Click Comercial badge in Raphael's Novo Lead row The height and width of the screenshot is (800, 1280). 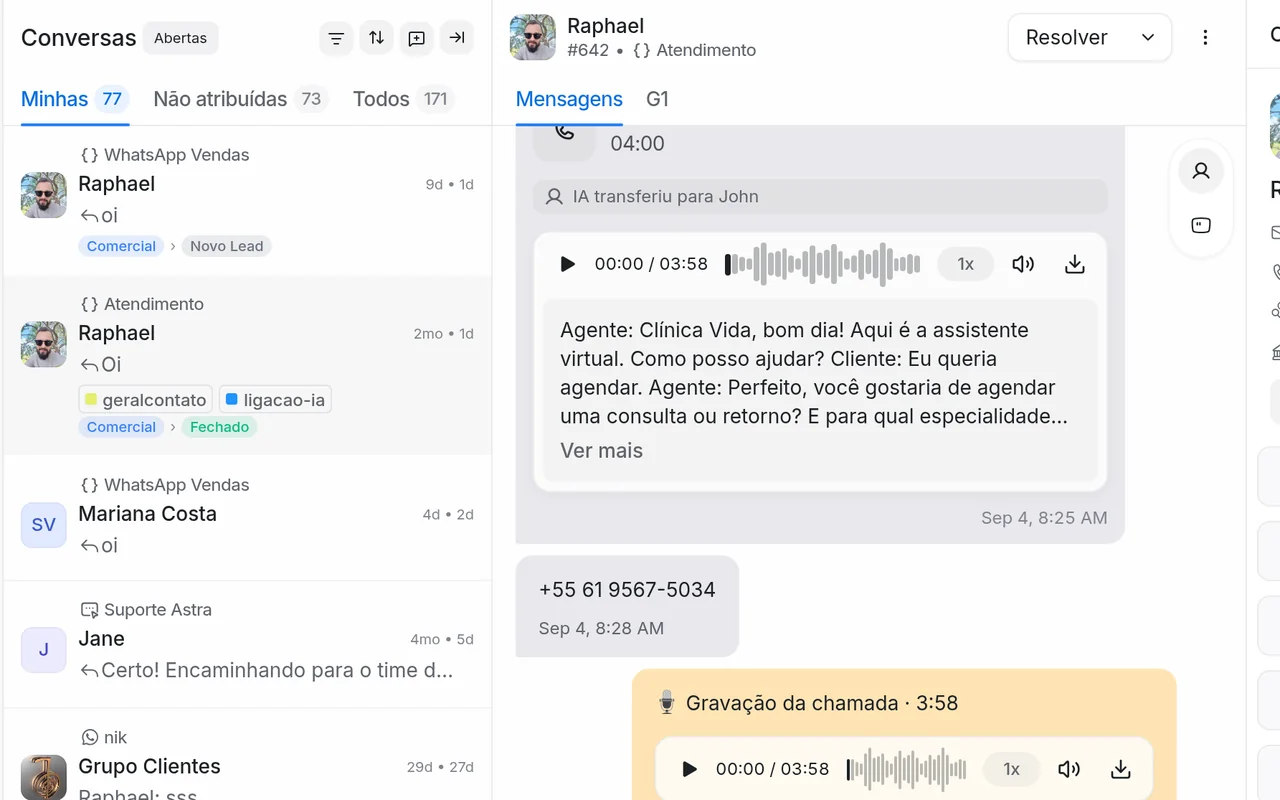point(121,246)
